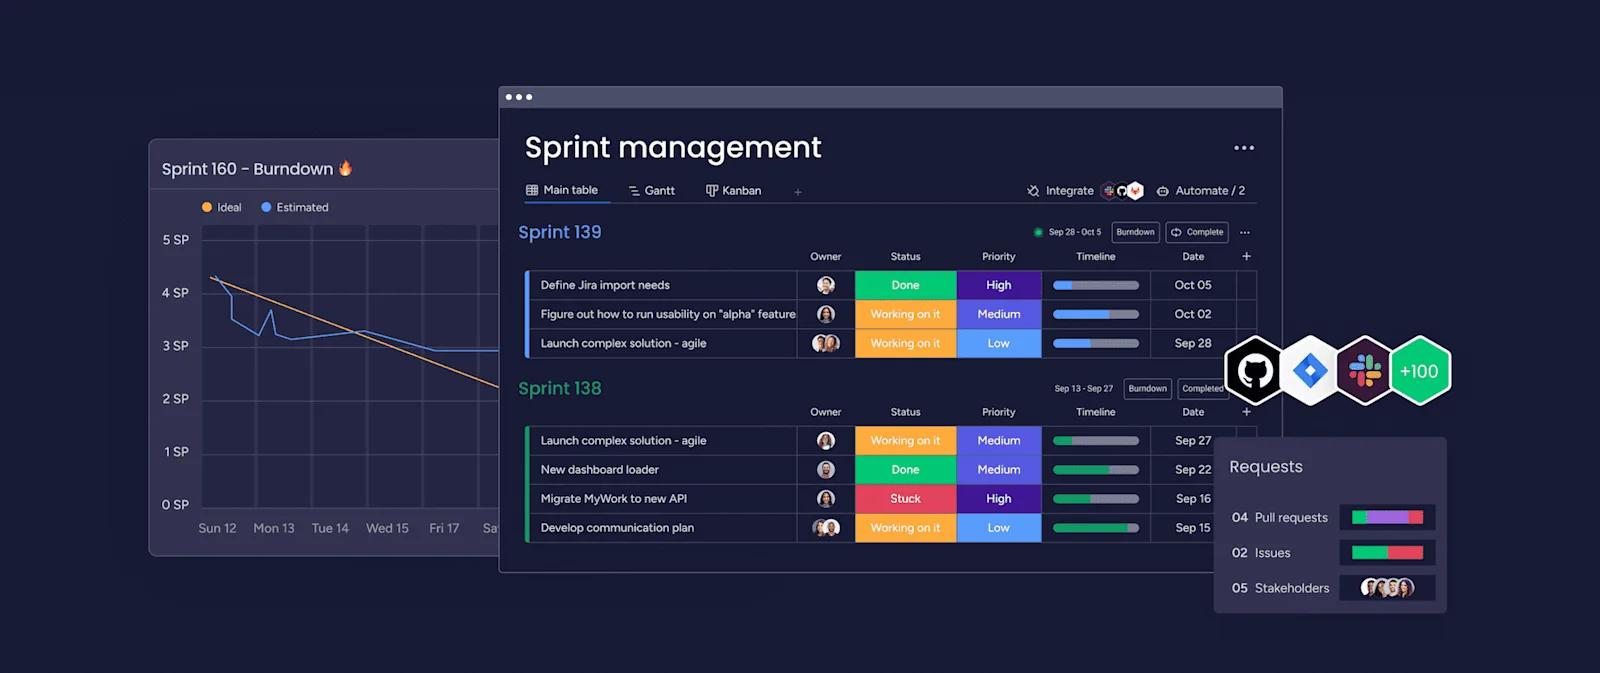Screen dimensions: 1600x673
Task: Click the Jira diamond hexagon icon
Action: [x=1309, y=371]
